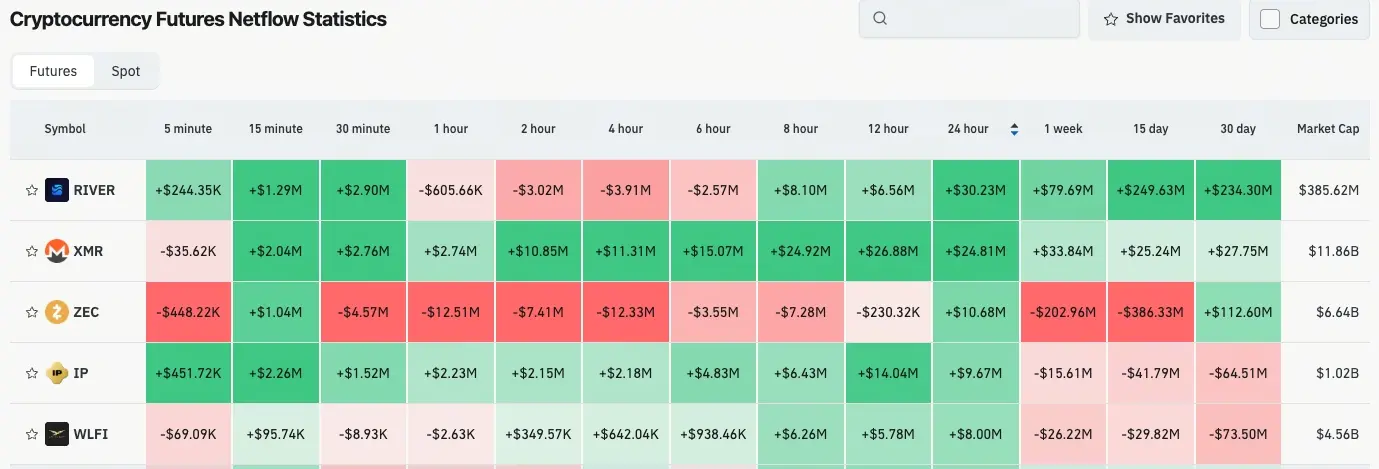Click the sort arrows beside 24 hour

[1014, 129]
